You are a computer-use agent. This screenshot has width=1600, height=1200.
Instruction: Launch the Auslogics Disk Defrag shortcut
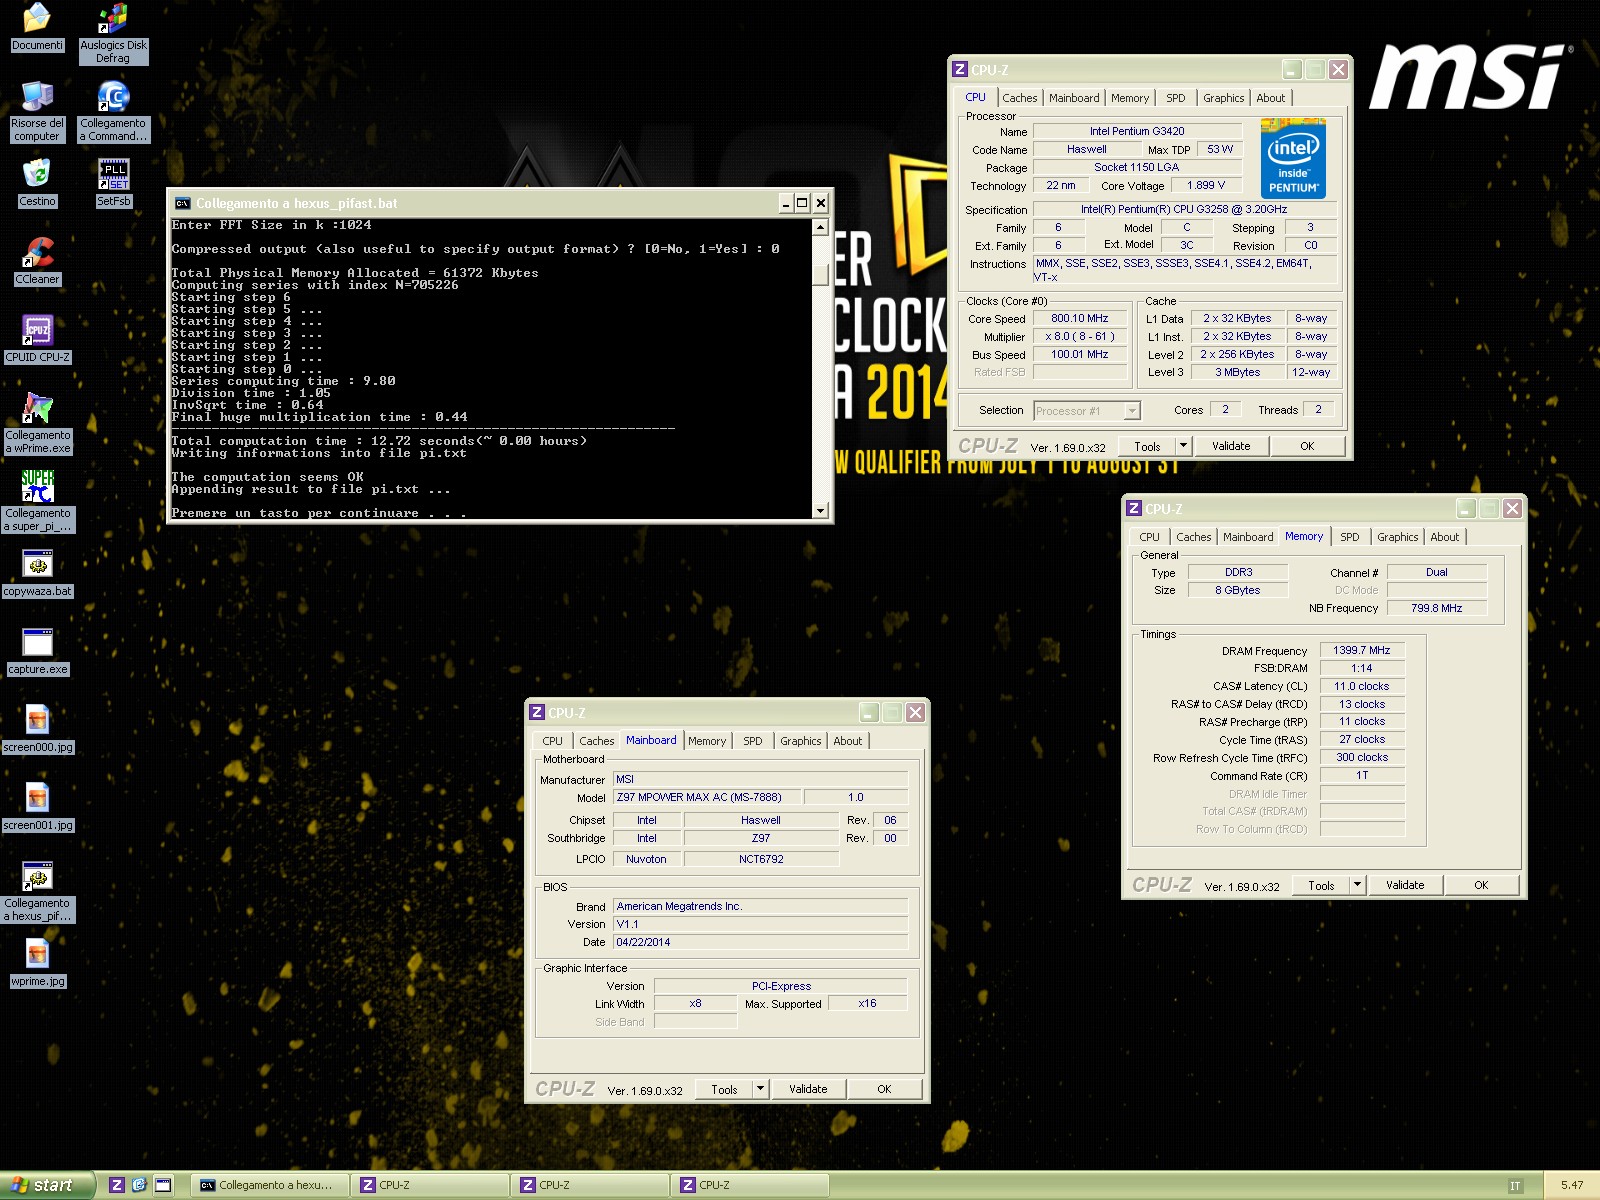(113, 18)
